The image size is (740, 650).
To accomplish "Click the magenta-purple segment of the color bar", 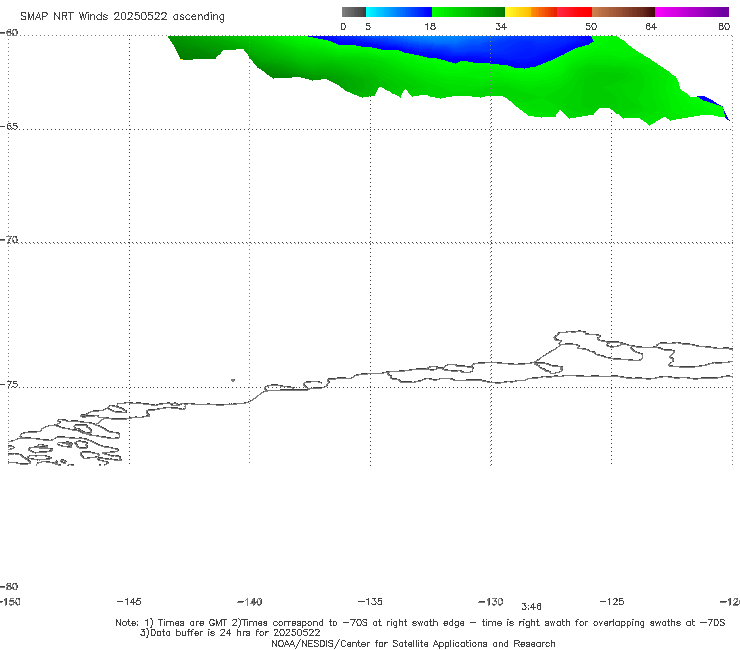I will click(x=692, y=12).
